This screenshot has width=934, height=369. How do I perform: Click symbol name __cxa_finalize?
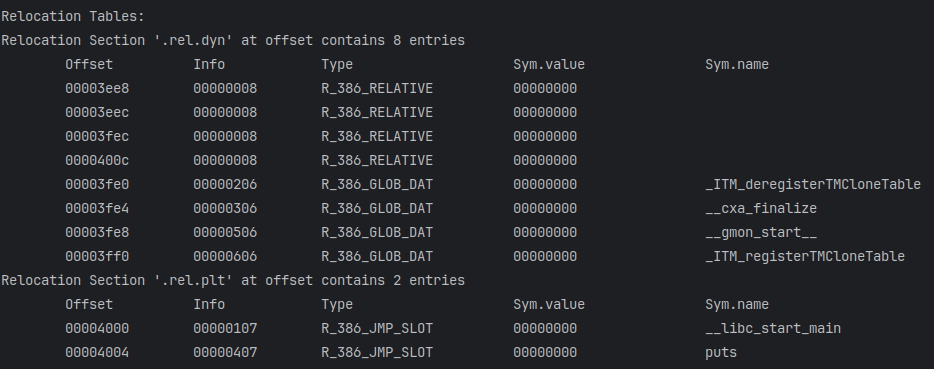click(761, 209)
